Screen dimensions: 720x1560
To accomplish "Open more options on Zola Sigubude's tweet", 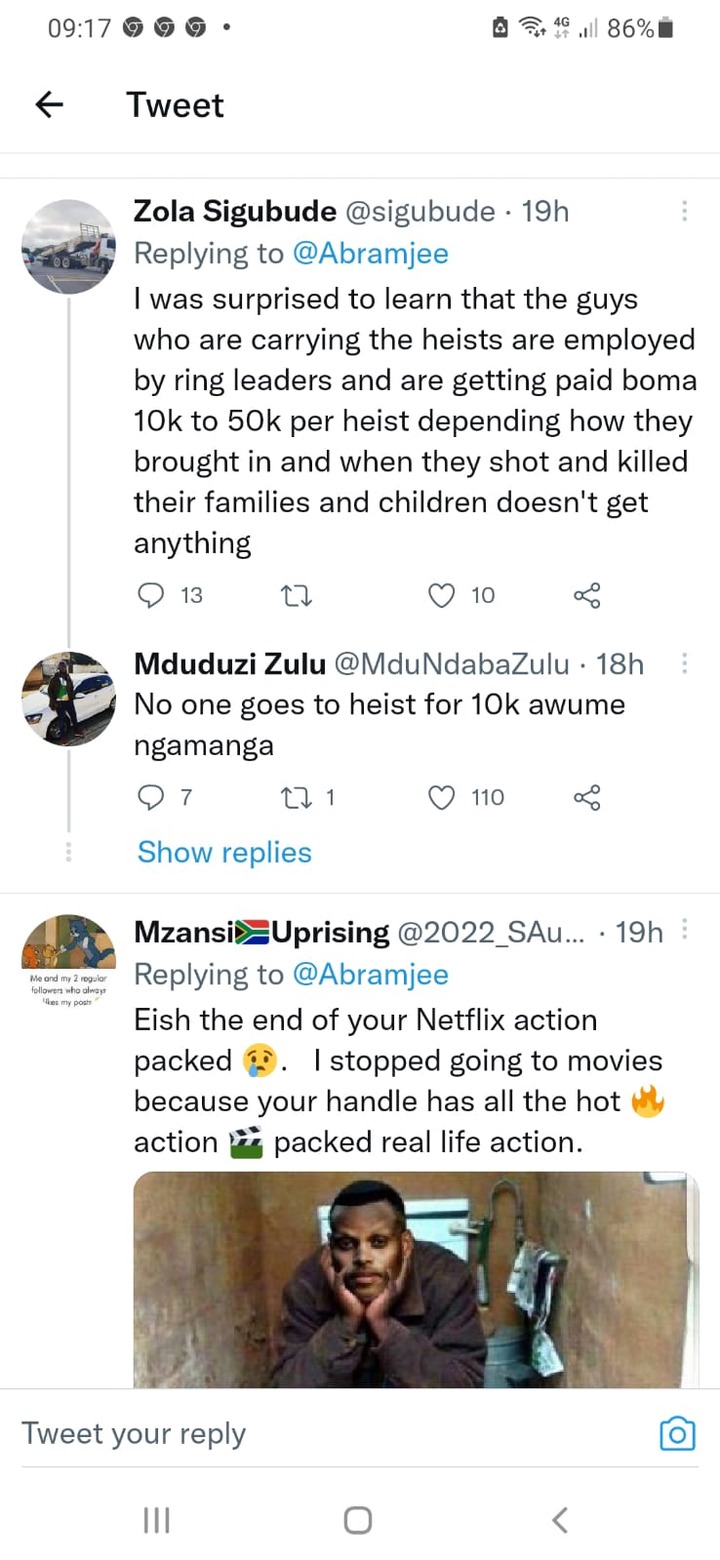I will [684, 211].
